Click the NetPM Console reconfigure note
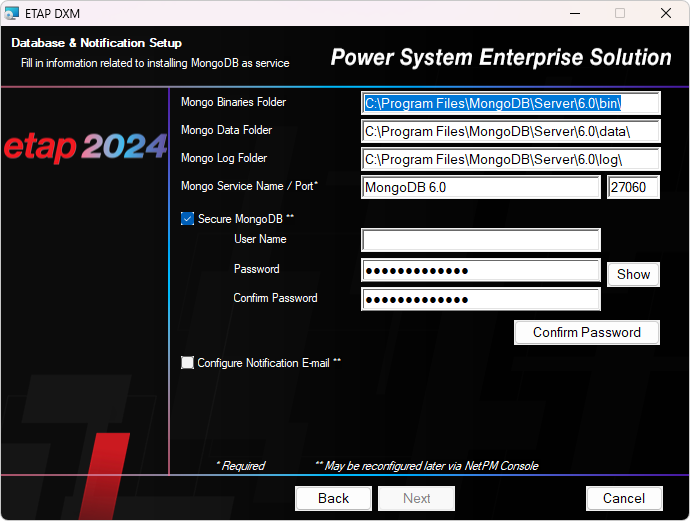The width and height of the screenshot is (690, 521). [x=427, y=466]
